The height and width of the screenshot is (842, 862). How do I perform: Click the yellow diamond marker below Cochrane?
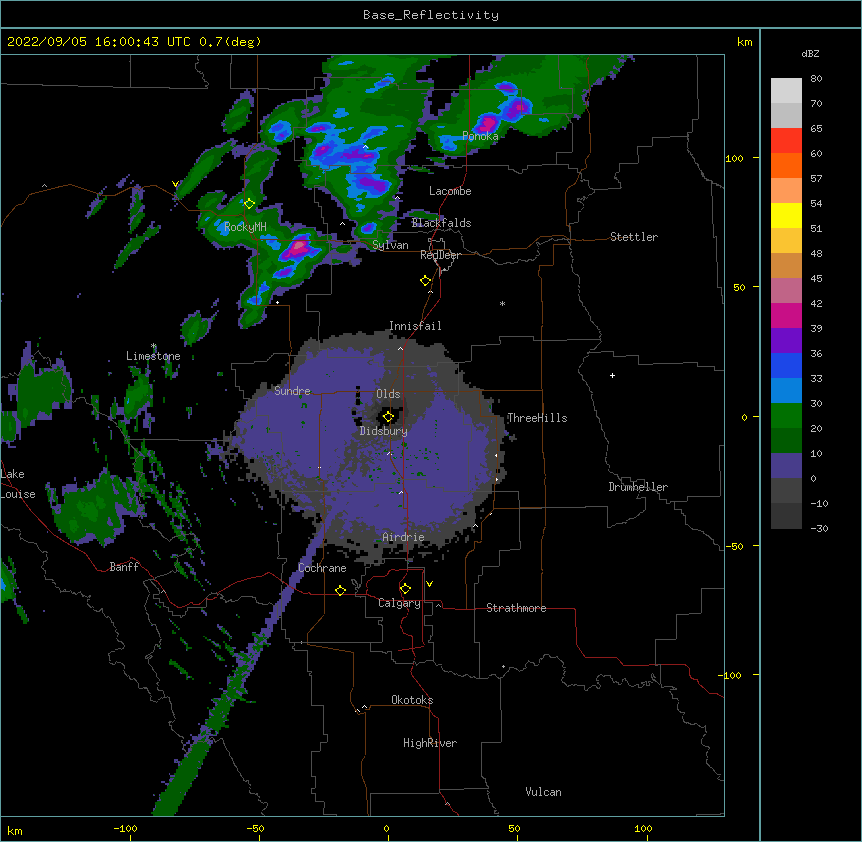click(x=340, y=590)
